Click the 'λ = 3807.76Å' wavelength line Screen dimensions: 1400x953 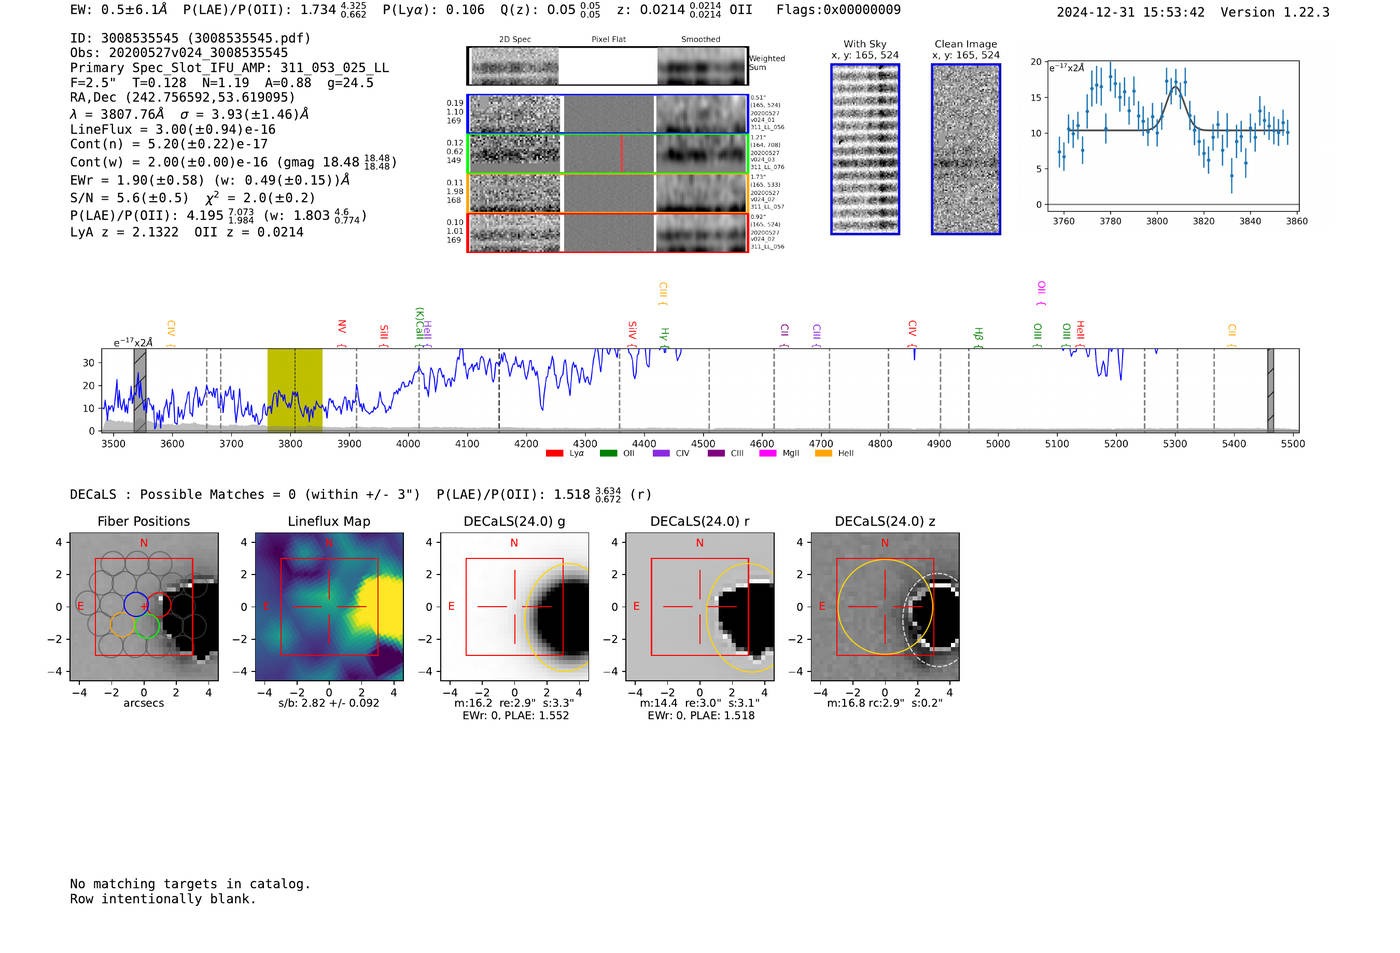(189, 114)
